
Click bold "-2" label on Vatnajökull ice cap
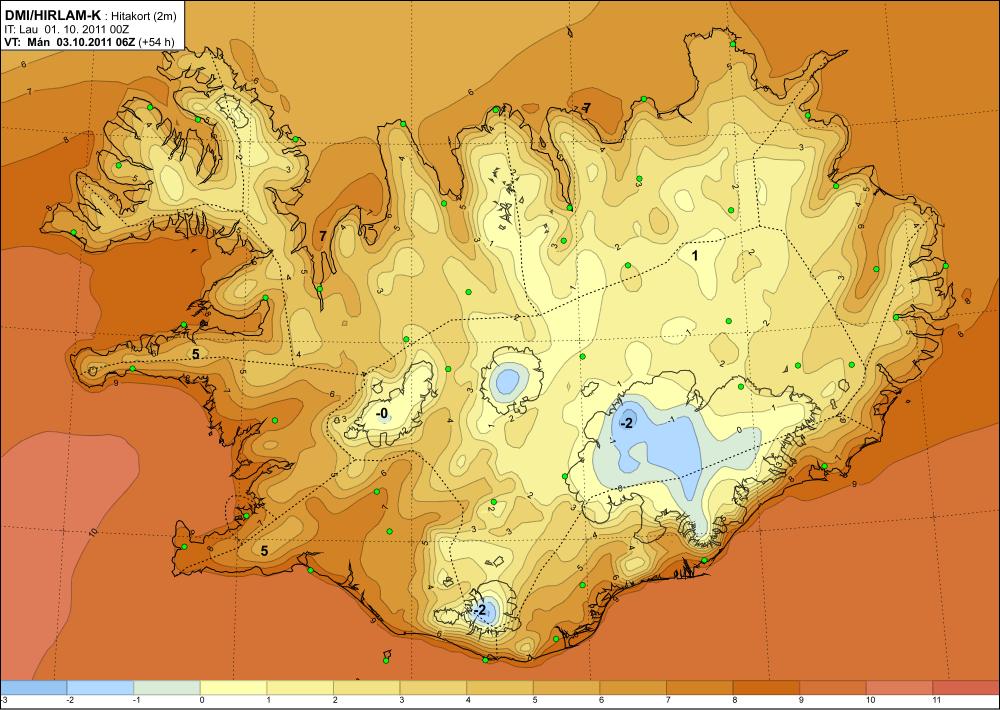point(626,423)
